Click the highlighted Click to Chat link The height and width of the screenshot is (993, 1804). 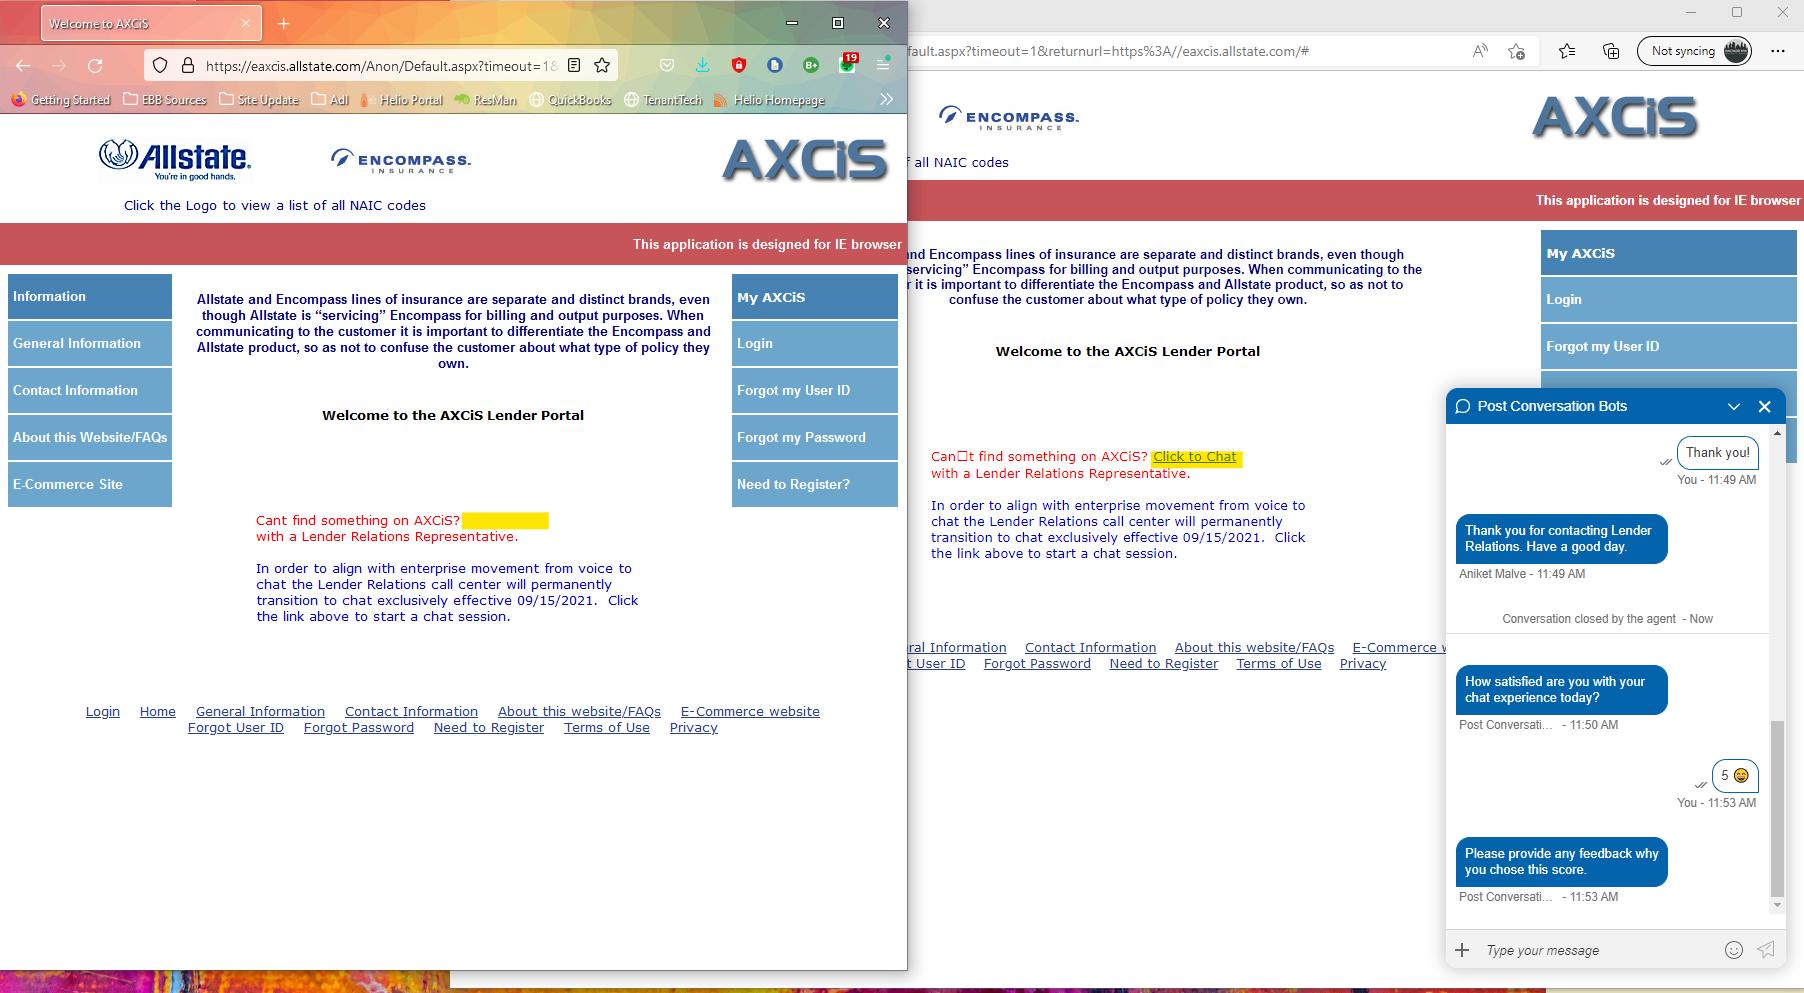pos(1194,456)
